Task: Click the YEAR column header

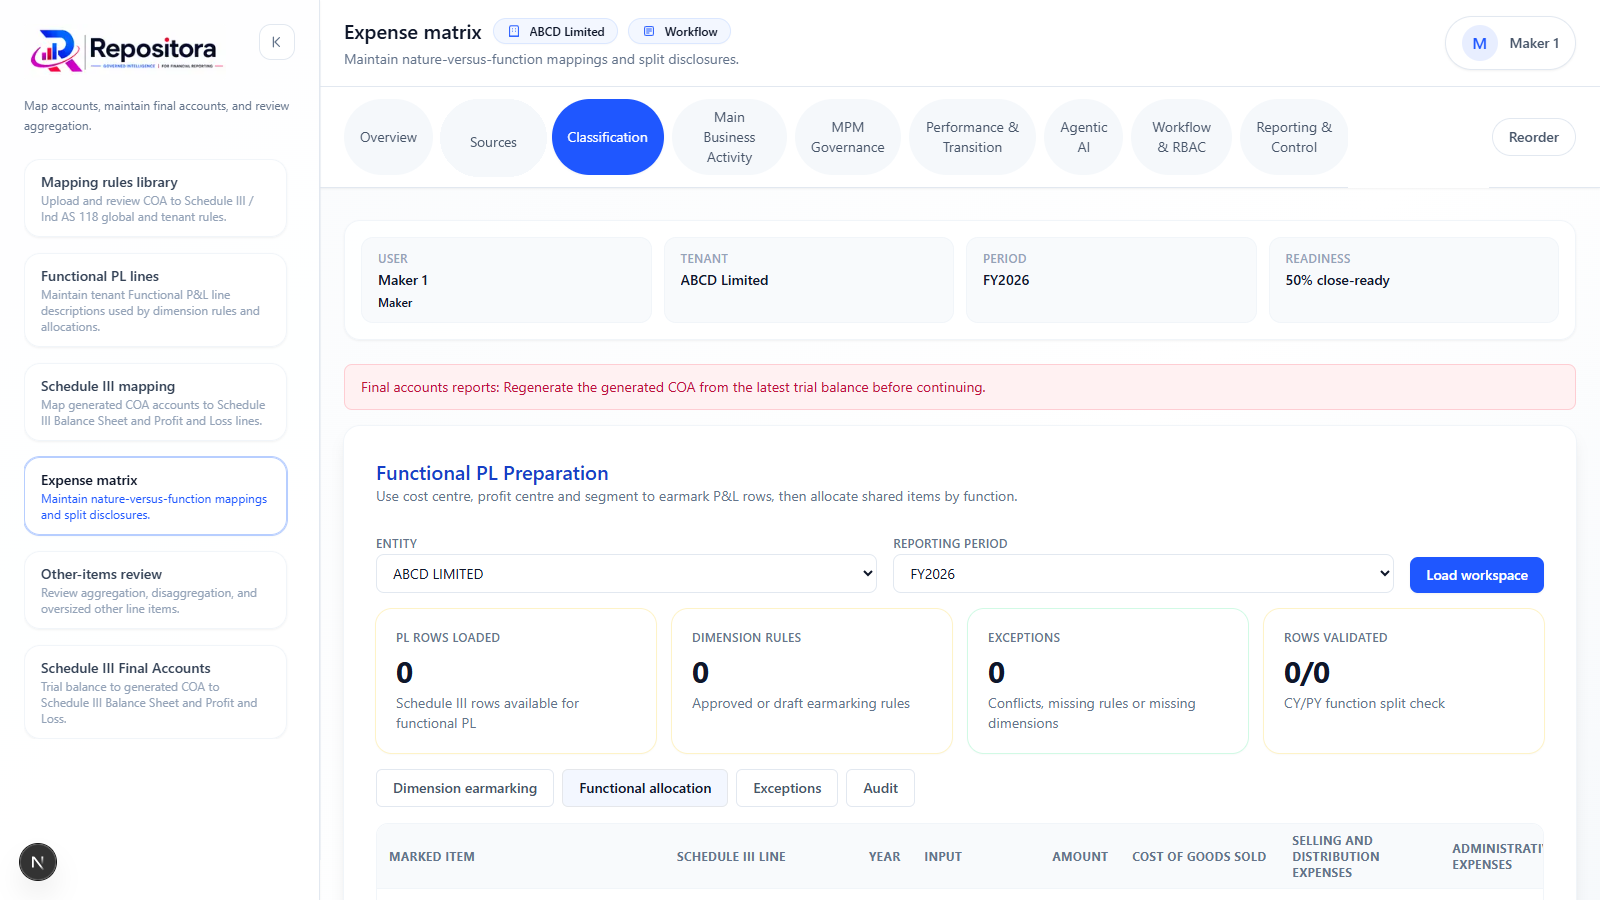Action: 884,857
